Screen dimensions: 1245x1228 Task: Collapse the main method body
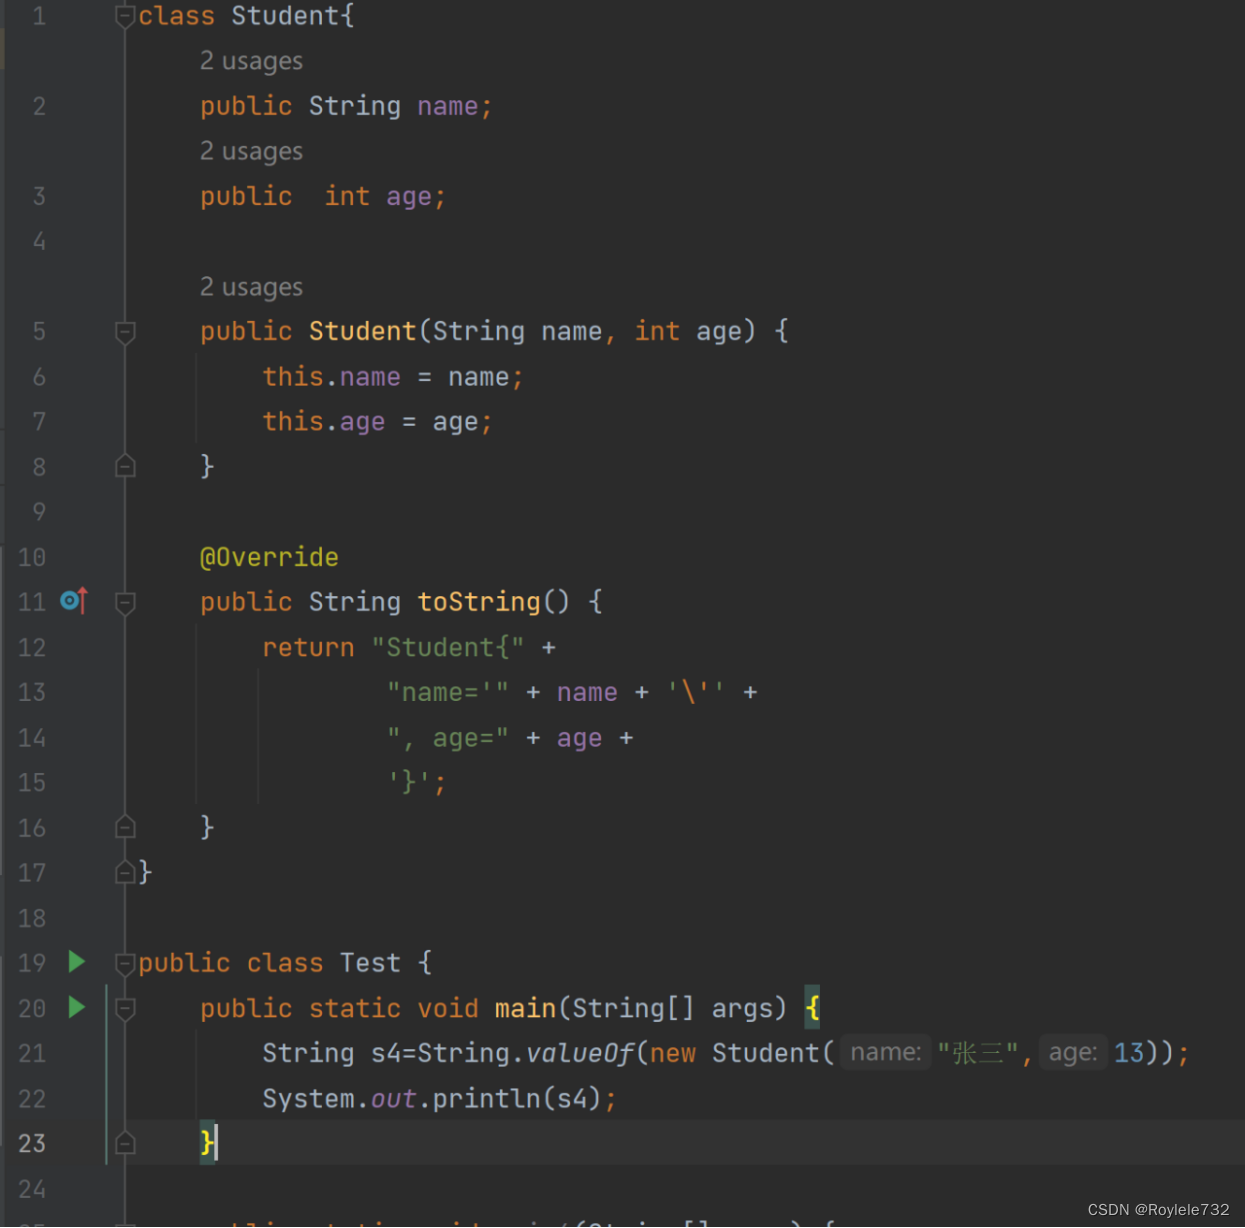pyautogui.click(x=125, y=1008)
